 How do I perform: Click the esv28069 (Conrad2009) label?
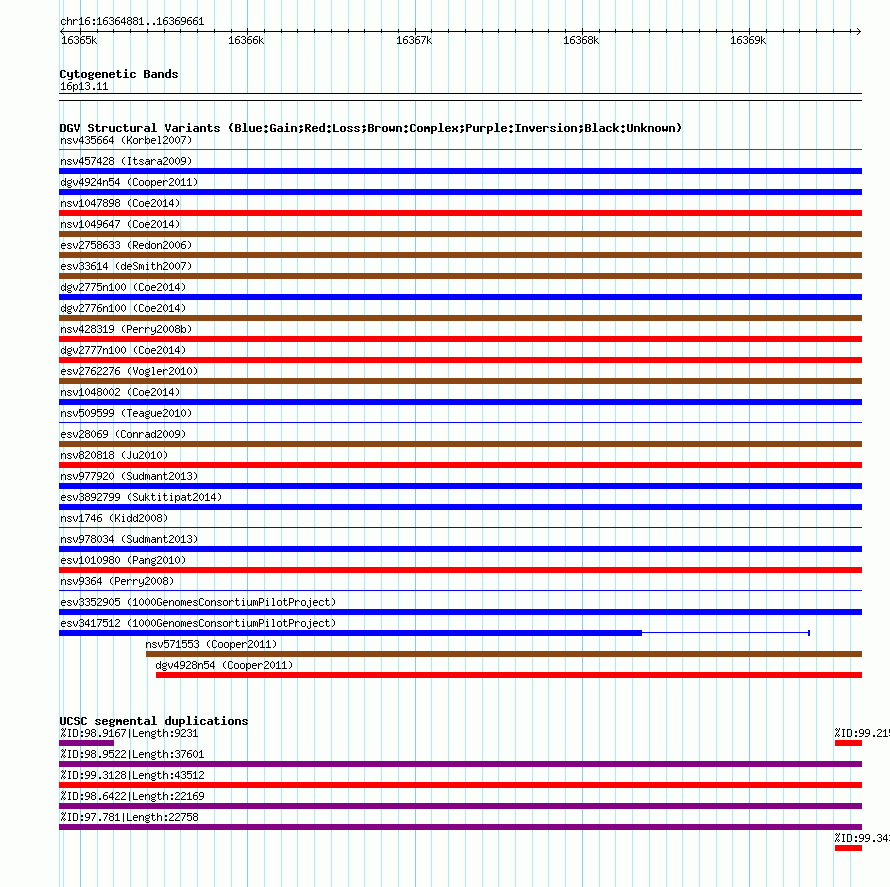[123, 434]
